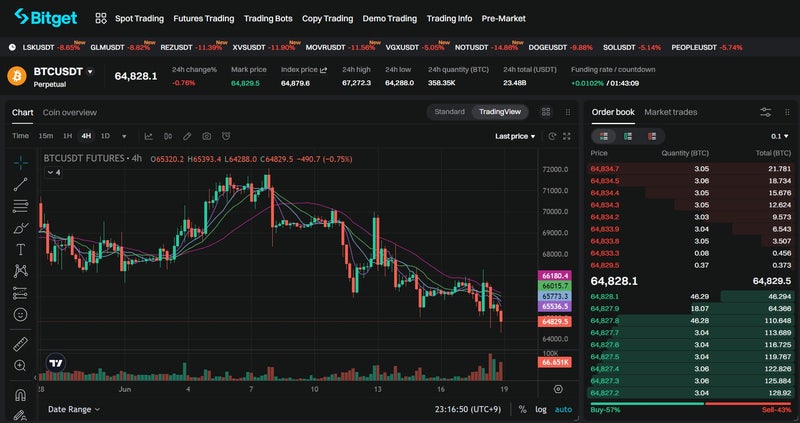Image resolution: width=800 pixels, height=423 pixels.
Task: Open the Spot Trading menu
Action: [139, 18]
